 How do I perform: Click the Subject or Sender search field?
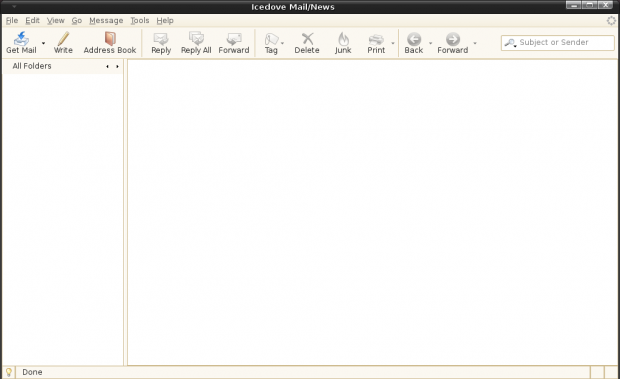point(558,43)
